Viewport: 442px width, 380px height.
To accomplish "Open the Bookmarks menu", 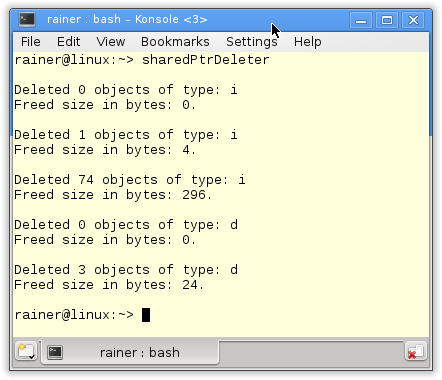I will coord(175,42).
